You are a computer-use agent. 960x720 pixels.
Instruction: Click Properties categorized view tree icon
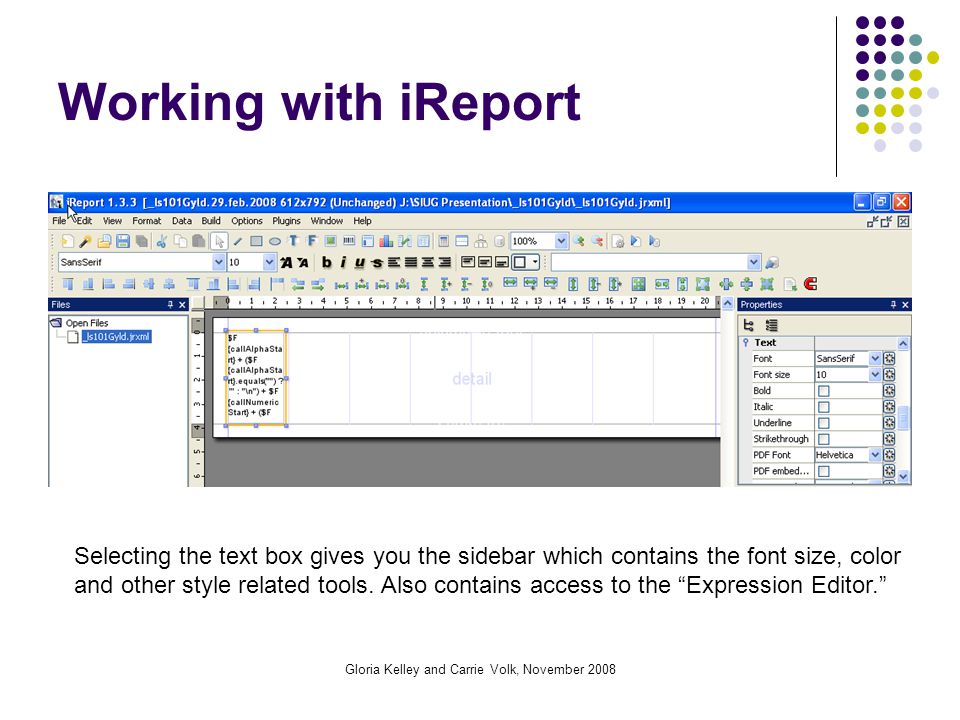coord(748,326)
